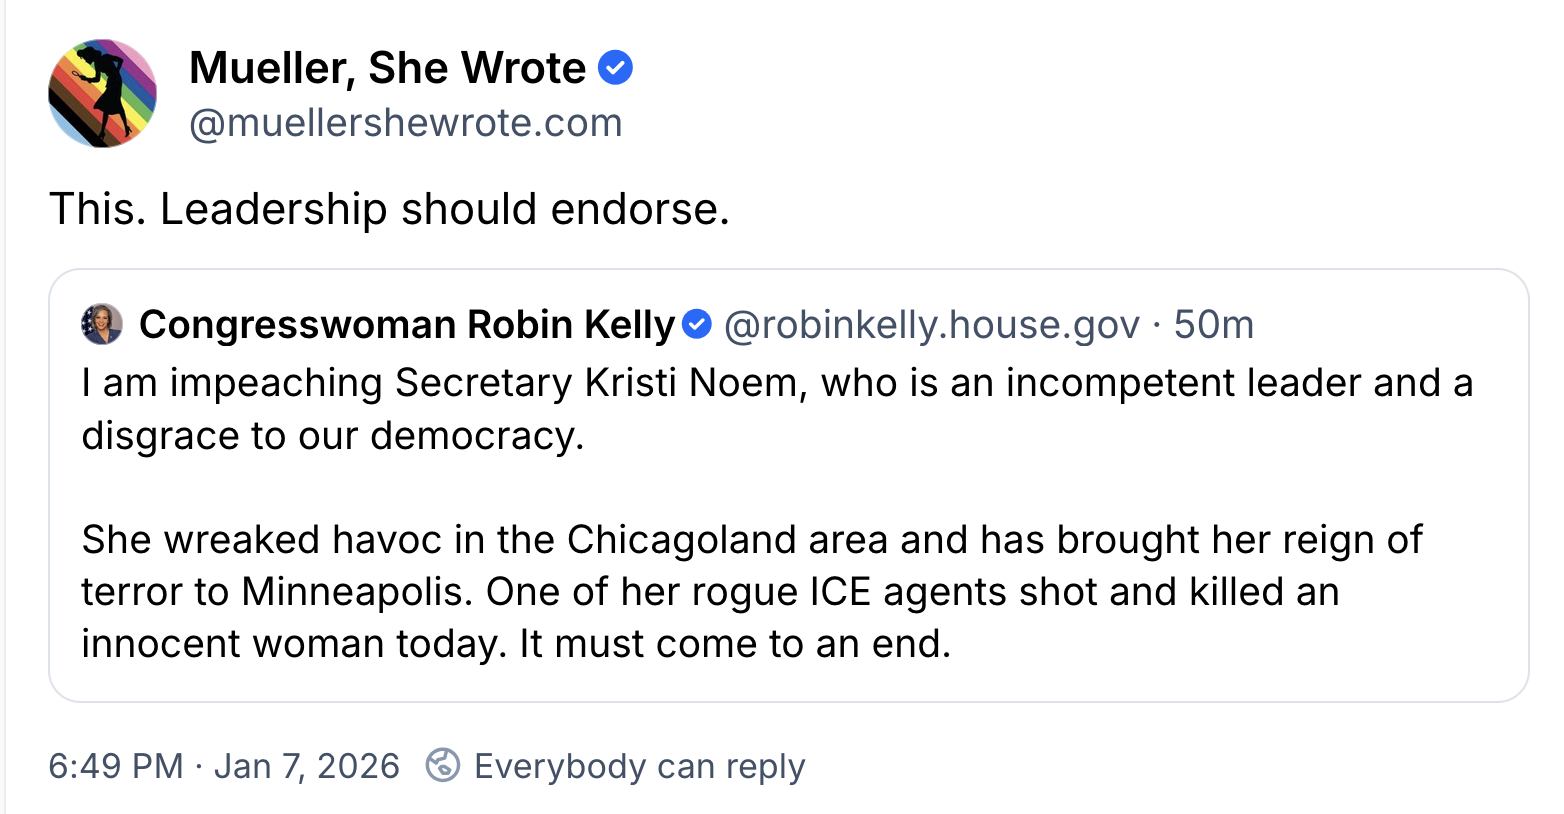The image size is (1564, 814).
Task: Click the 50m timestamp on quoted post
Action: (1213, 325)
